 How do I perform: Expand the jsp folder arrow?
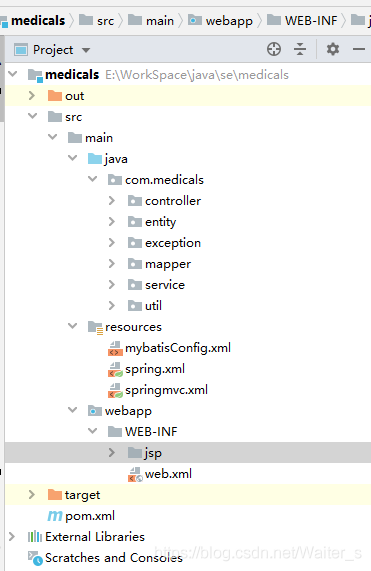pyautogui.click(x=112, y=453)
